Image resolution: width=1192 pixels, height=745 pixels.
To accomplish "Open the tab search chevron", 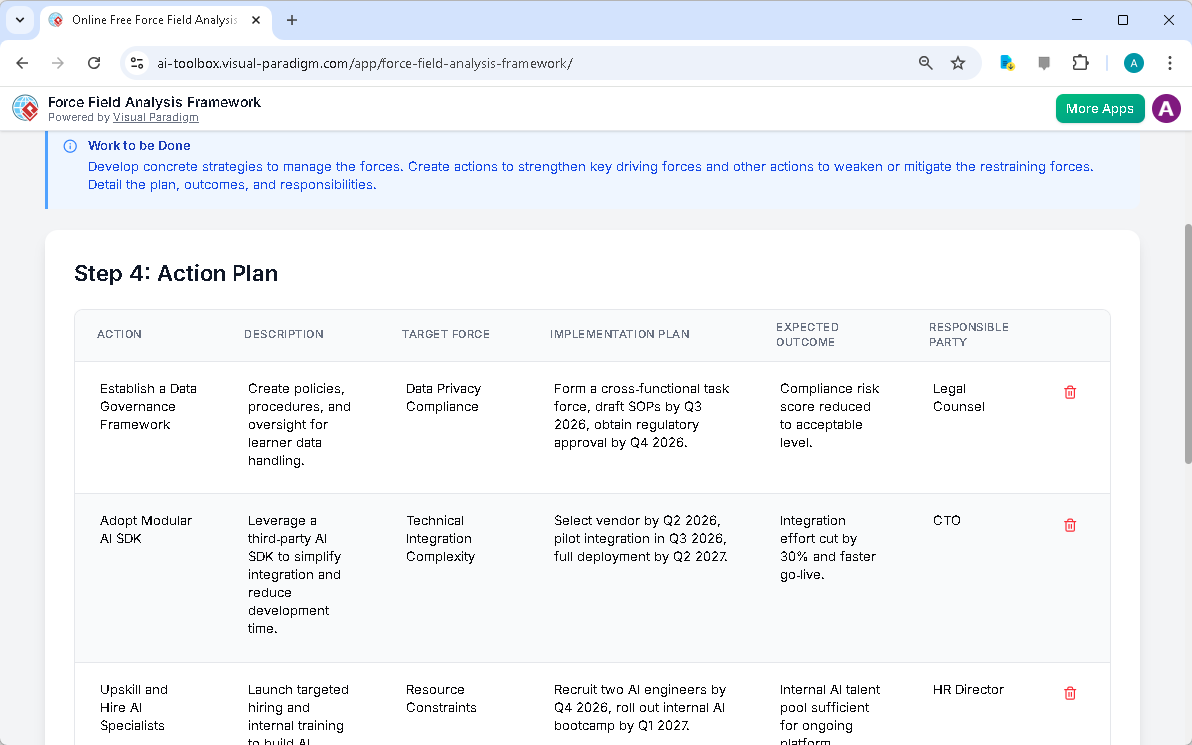I will pyautogui.click(x=20, y=20).
